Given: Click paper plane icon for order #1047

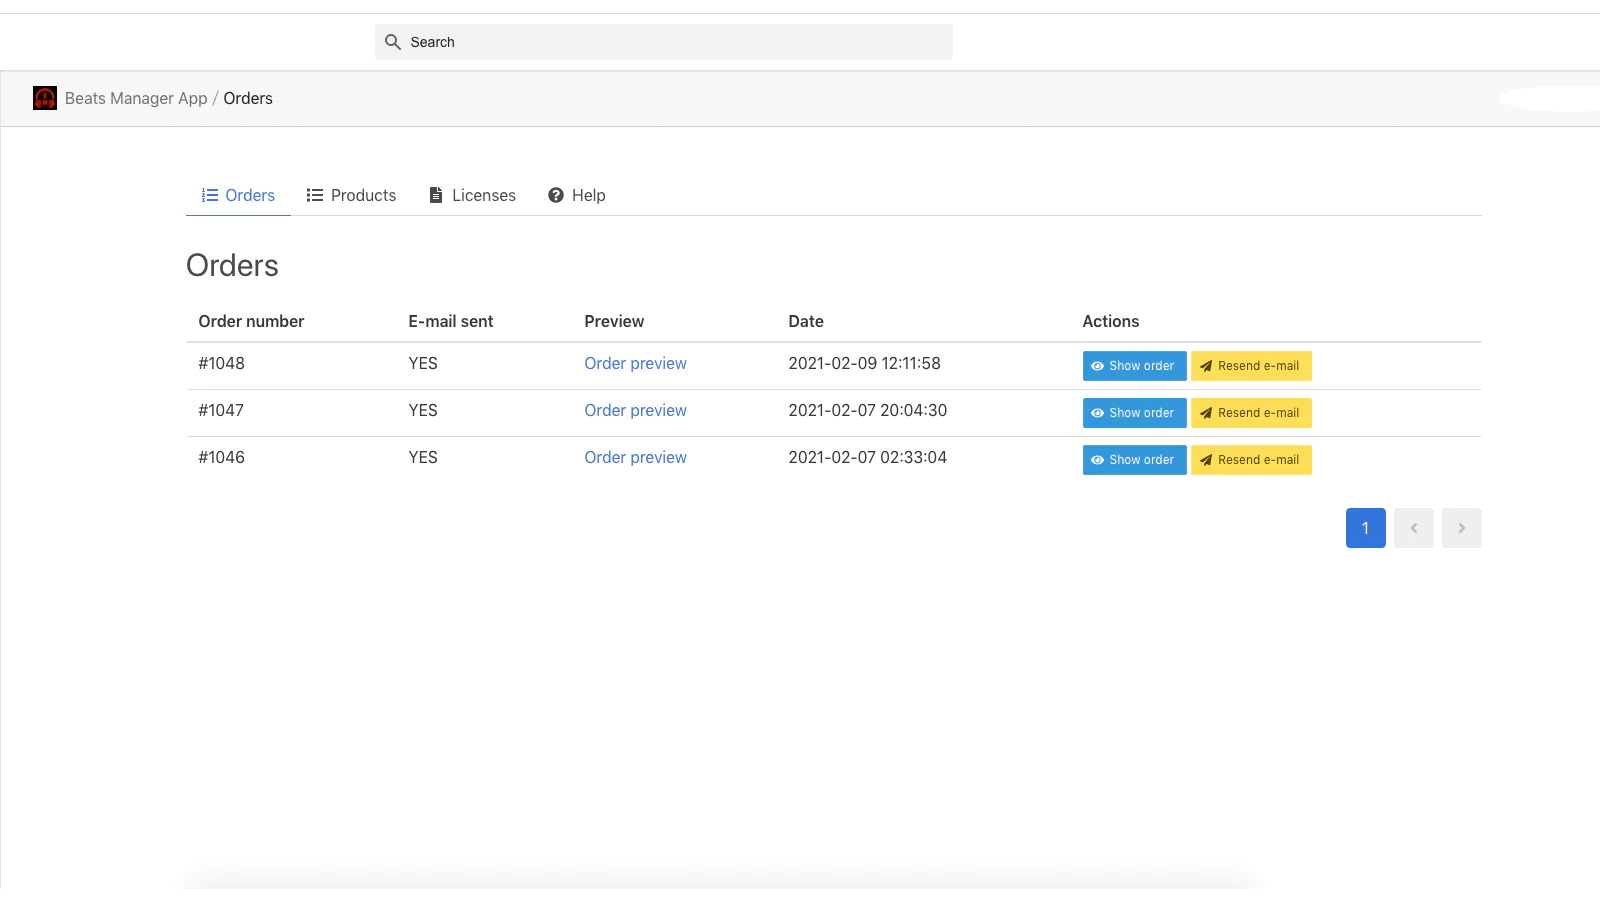Looking at the screenshot, I should [1206, 413].
